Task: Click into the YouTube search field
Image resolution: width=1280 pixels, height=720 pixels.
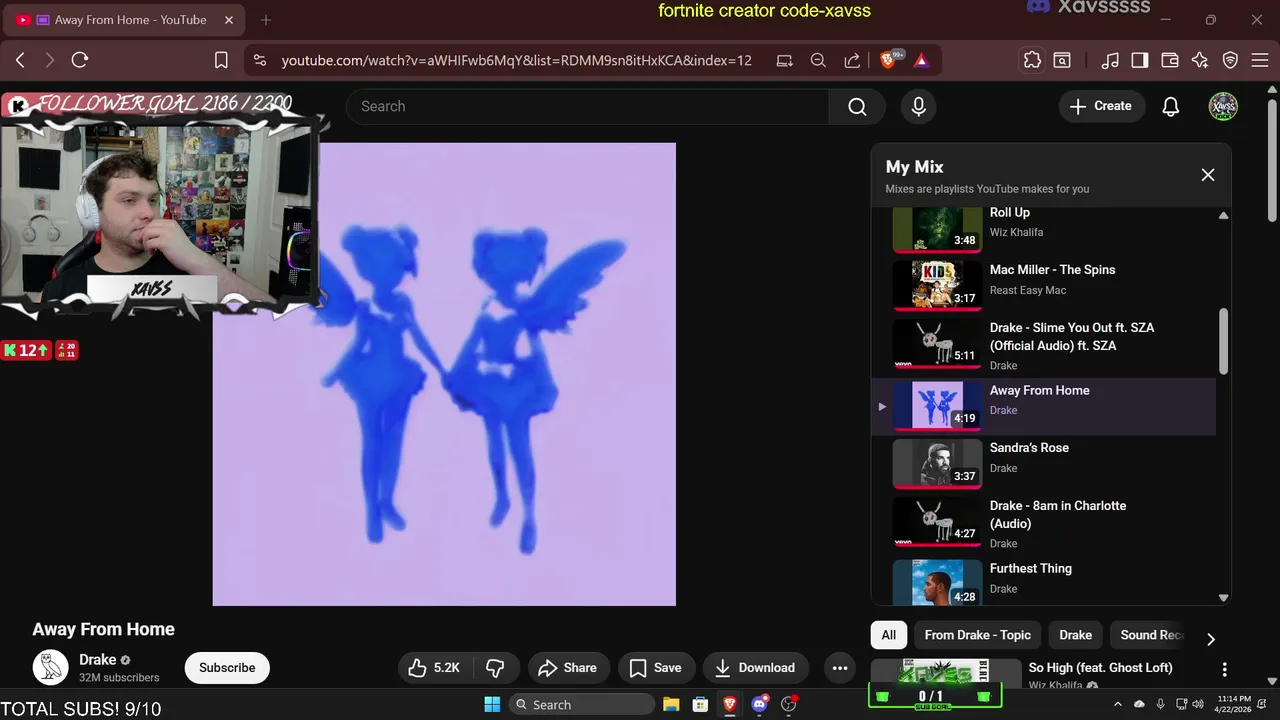Action: coord(588,106)
